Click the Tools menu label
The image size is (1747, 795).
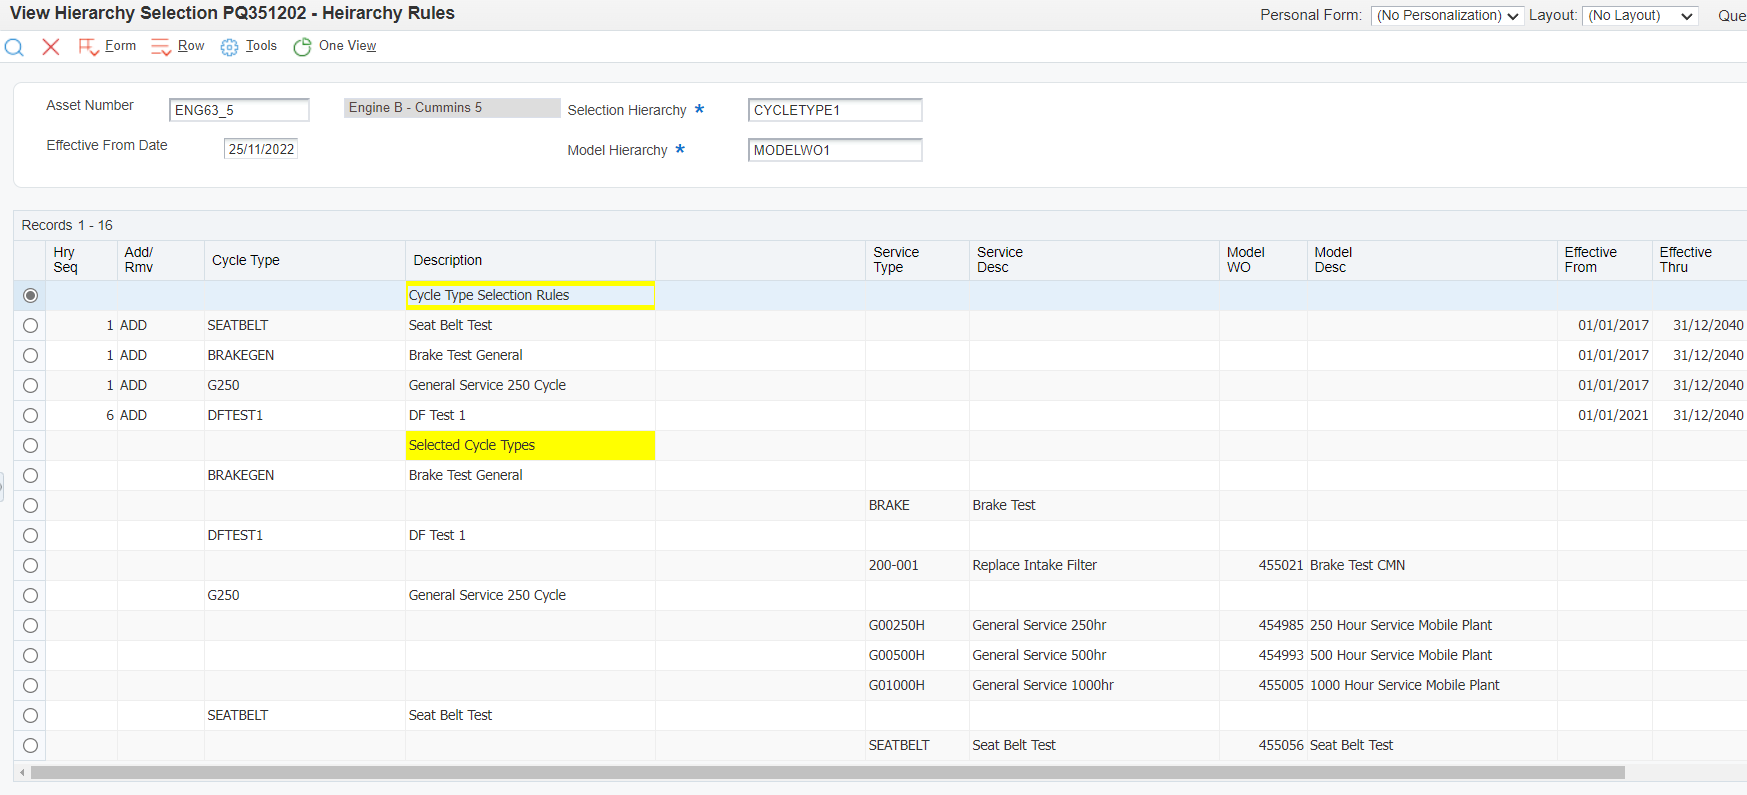261,46
